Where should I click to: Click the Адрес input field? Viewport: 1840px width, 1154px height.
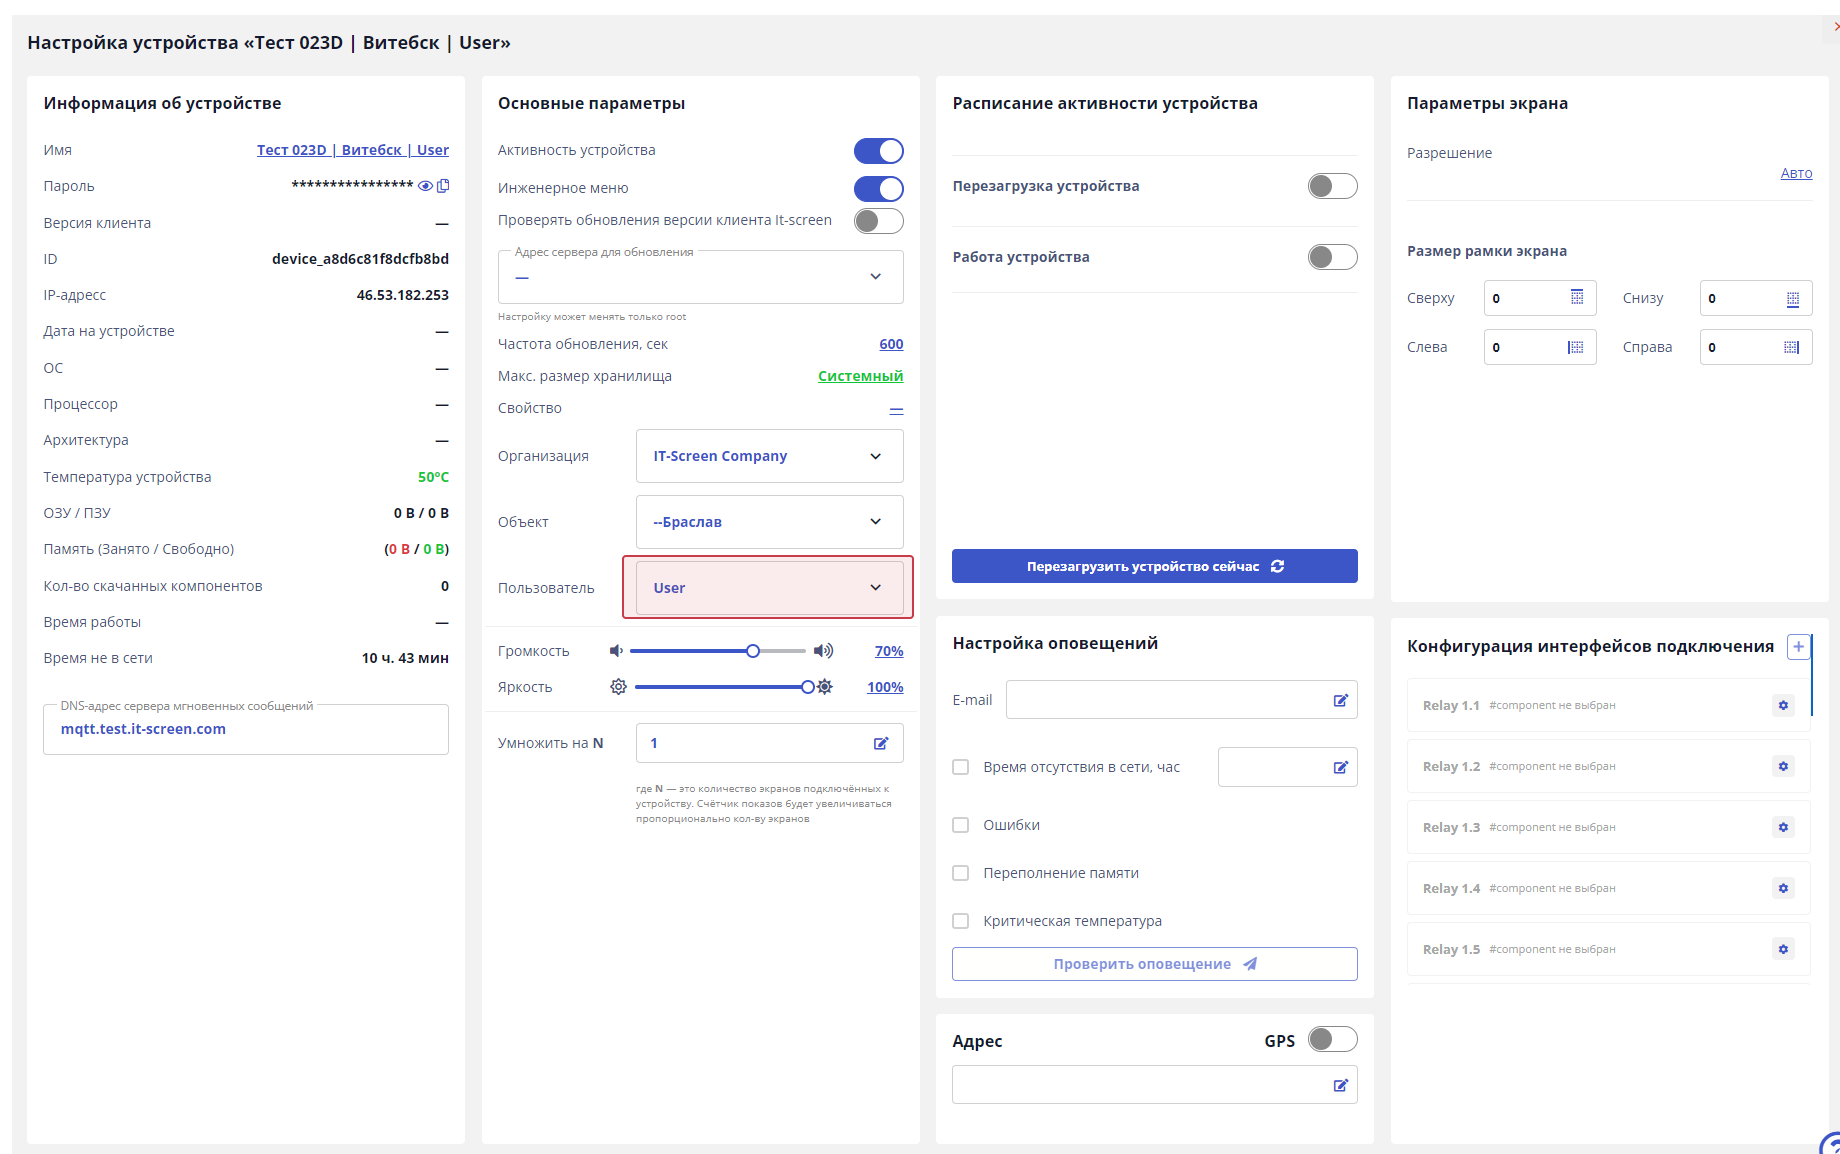(1155, 1085)
